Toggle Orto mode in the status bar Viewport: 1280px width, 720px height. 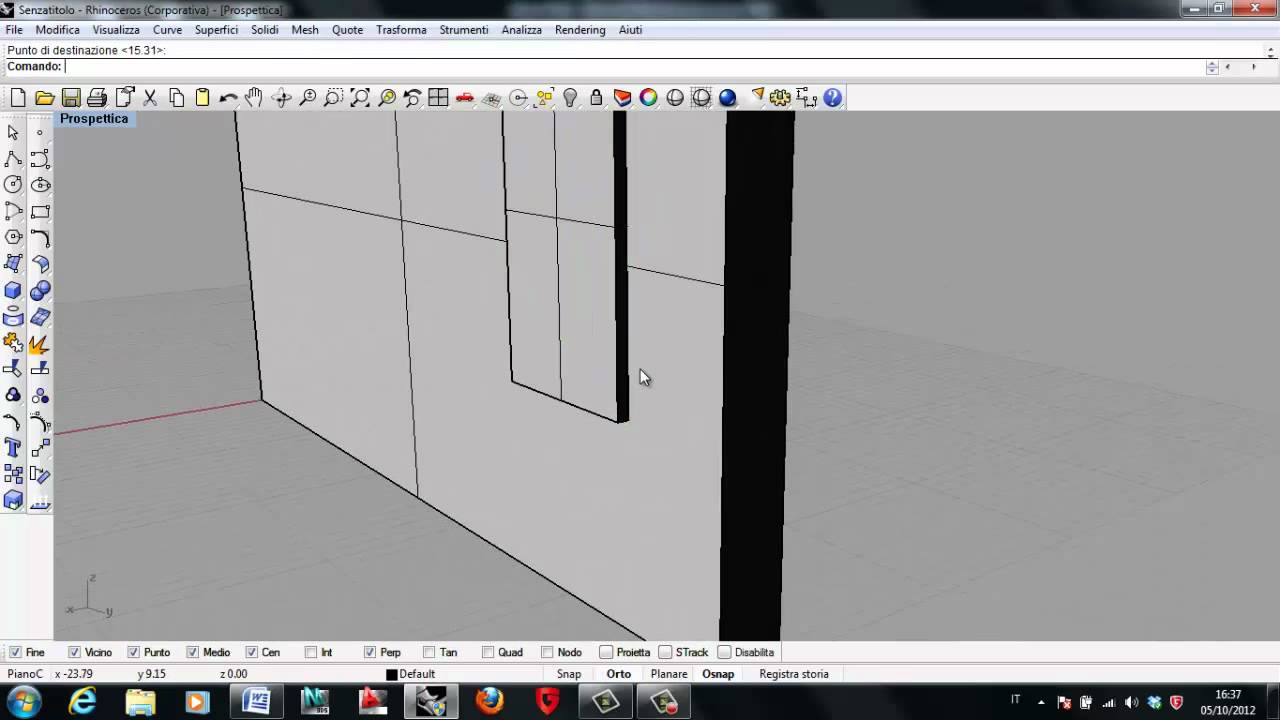point(619,674)
